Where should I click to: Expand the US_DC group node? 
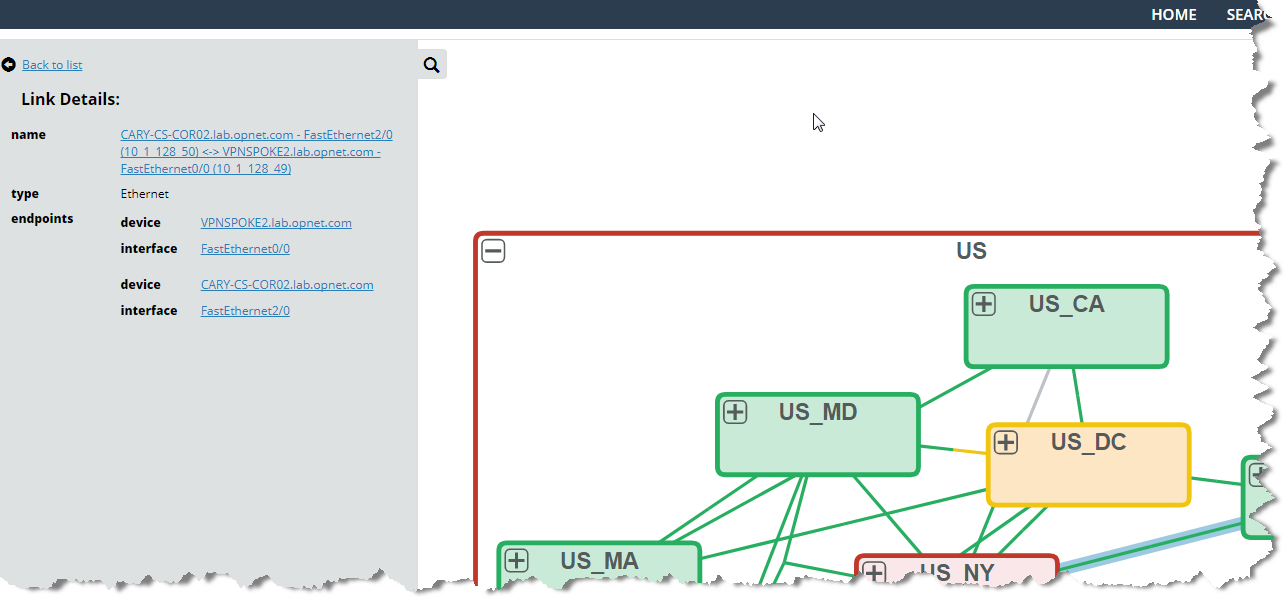click(1005, 442)
